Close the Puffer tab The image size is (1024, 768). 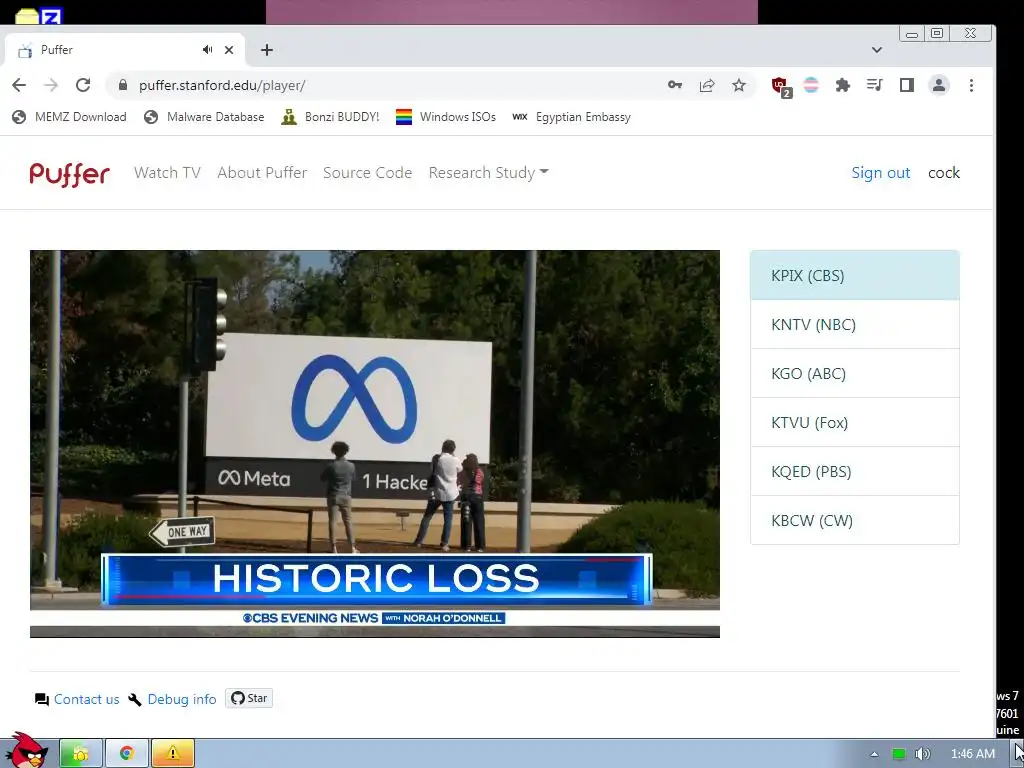[x=229, y=50]
